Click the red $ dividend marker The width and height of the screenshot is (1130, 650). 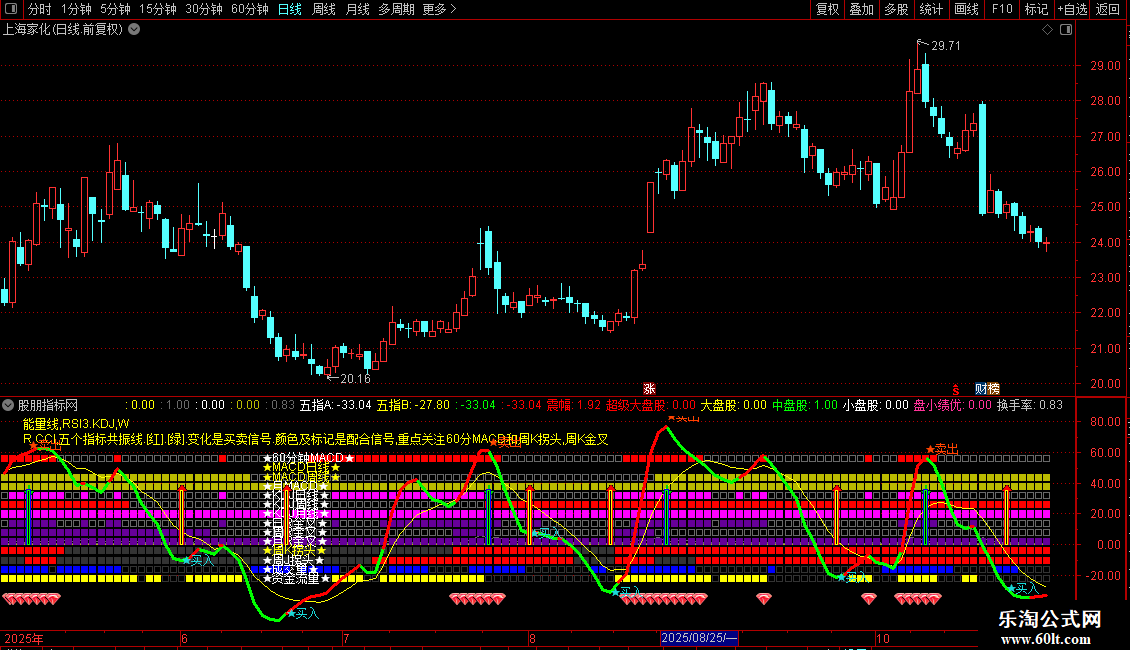956,389
